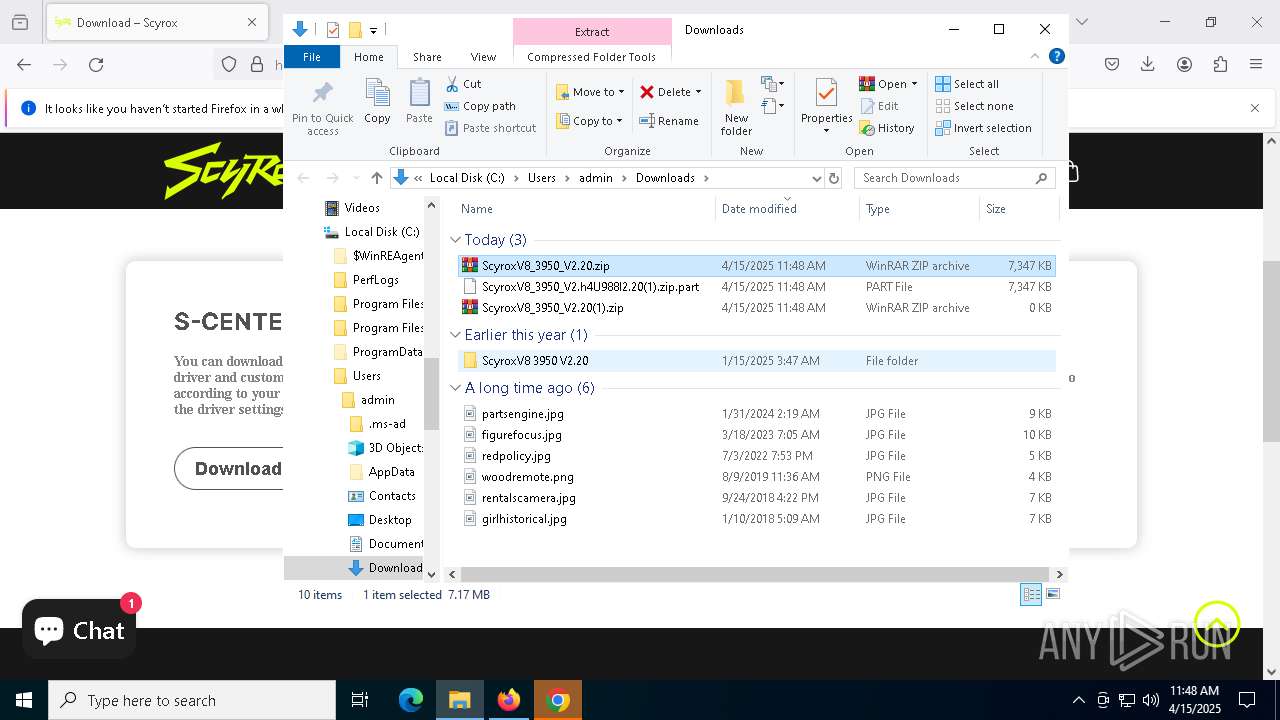Open the Open button dropdown arrow
Screen dimensions: 1280x720
tap(914, 84)
